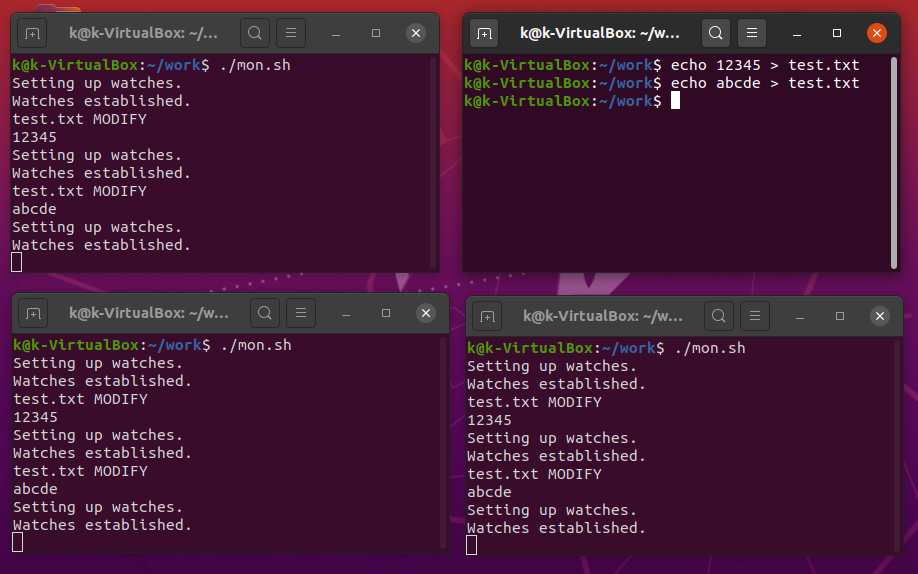Open hamburger menu in bottom-right terminal
Image resolution: width=918 pixels, height=574 pixels.
pos(754,316)
